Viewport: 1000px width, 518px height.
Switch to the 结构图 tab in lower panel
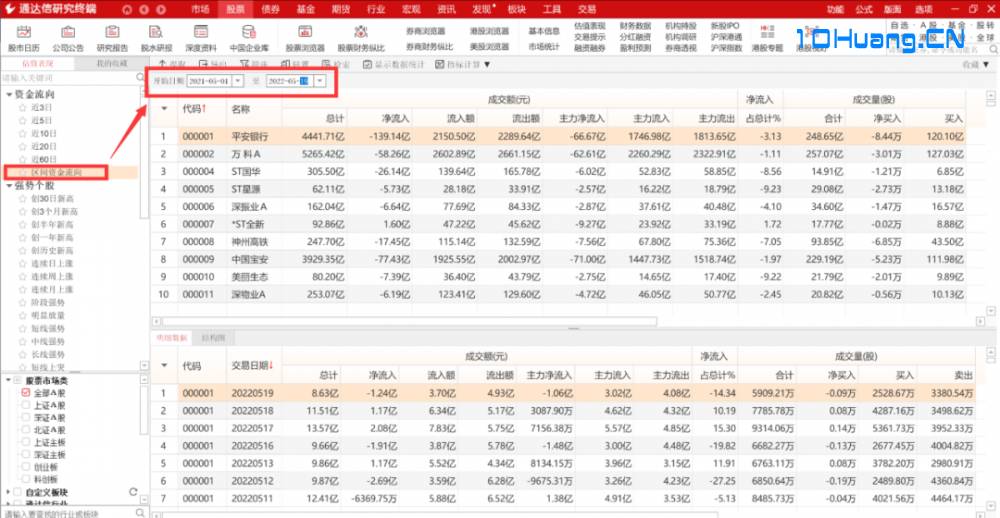[x=212, y=337]
